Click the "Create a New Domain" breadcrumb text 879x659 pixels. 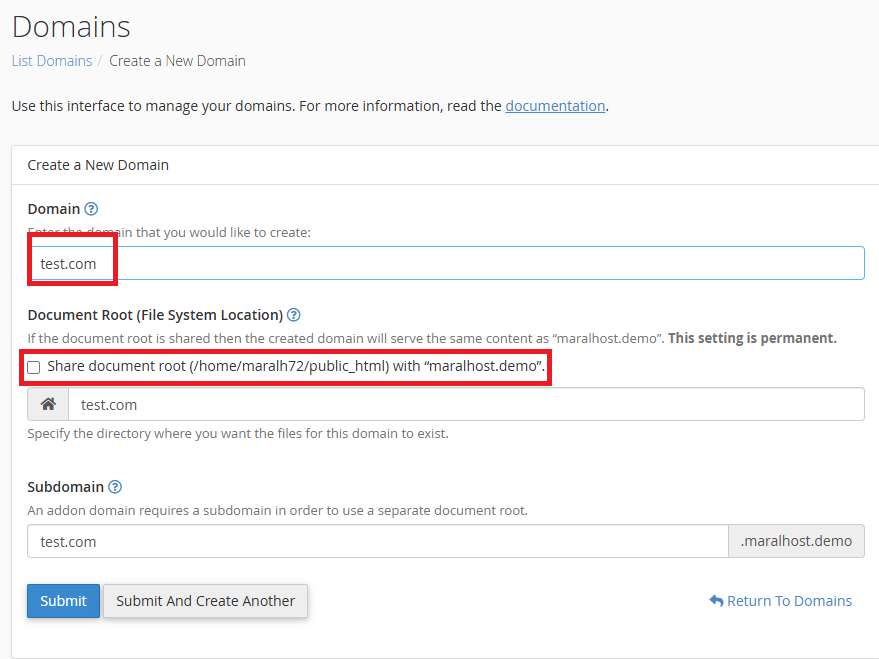coord(177,61)
